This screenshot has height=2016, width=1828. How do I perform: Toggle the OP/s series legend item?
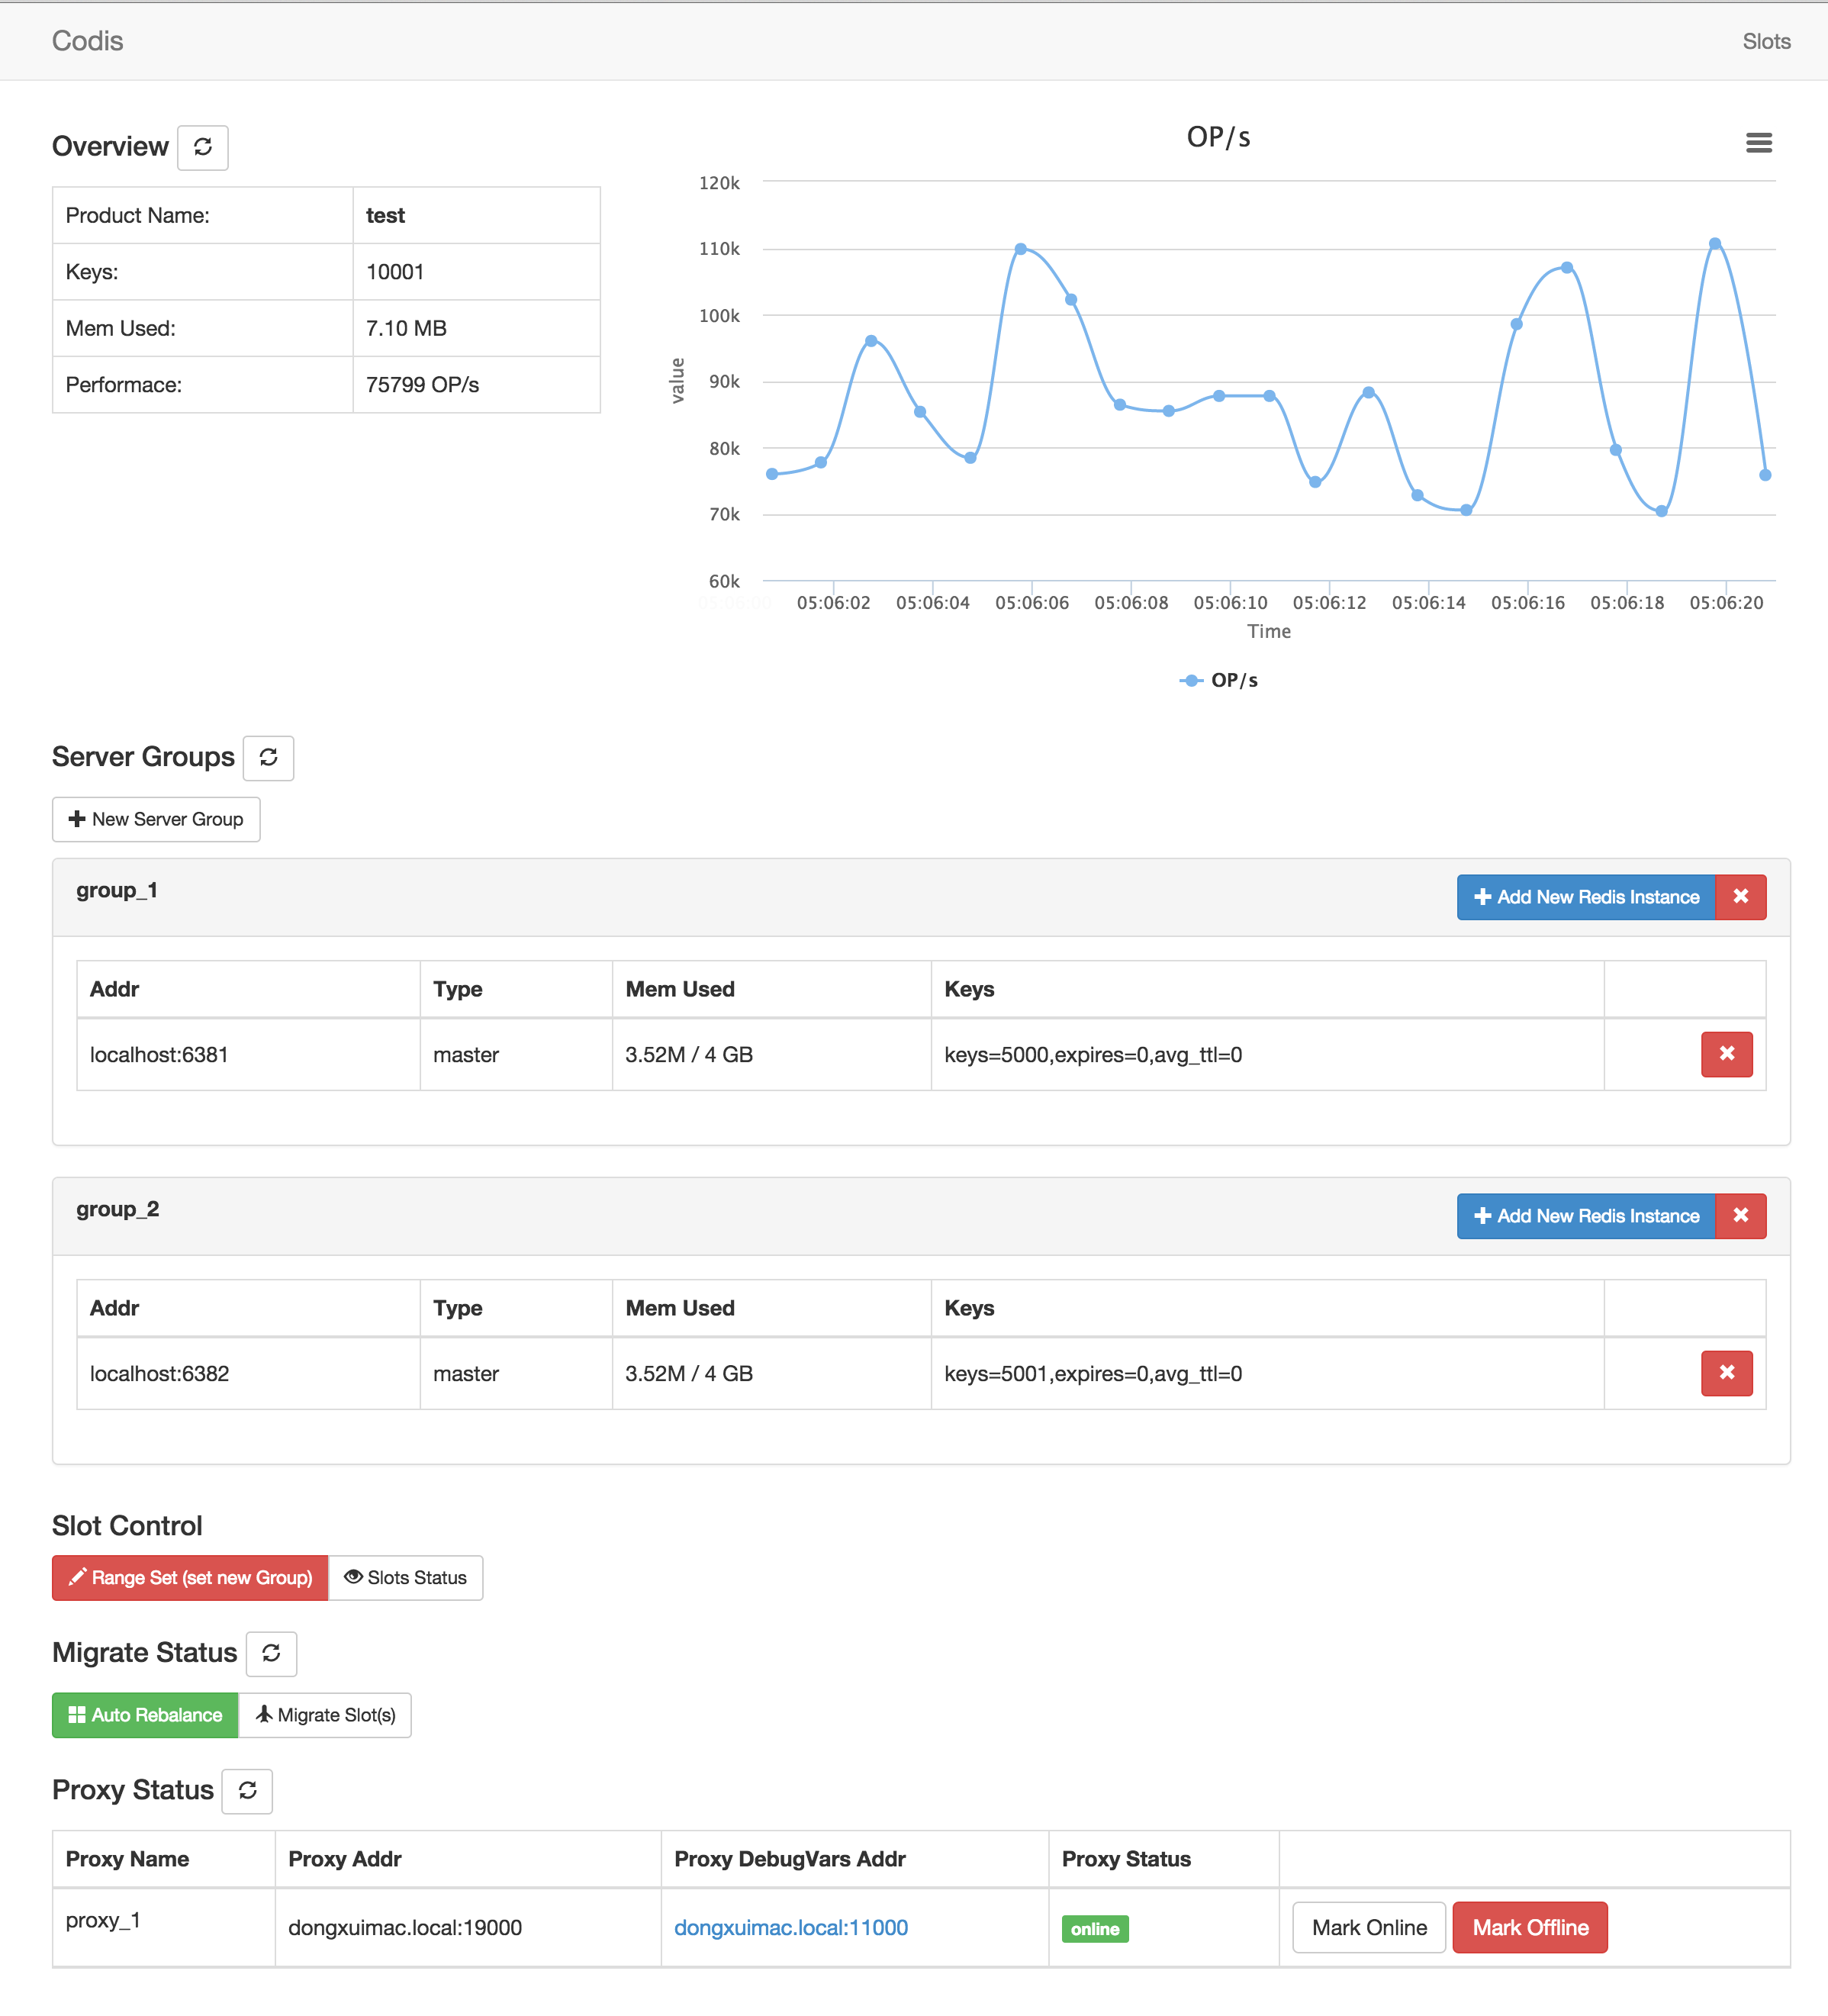[1219, 680]
